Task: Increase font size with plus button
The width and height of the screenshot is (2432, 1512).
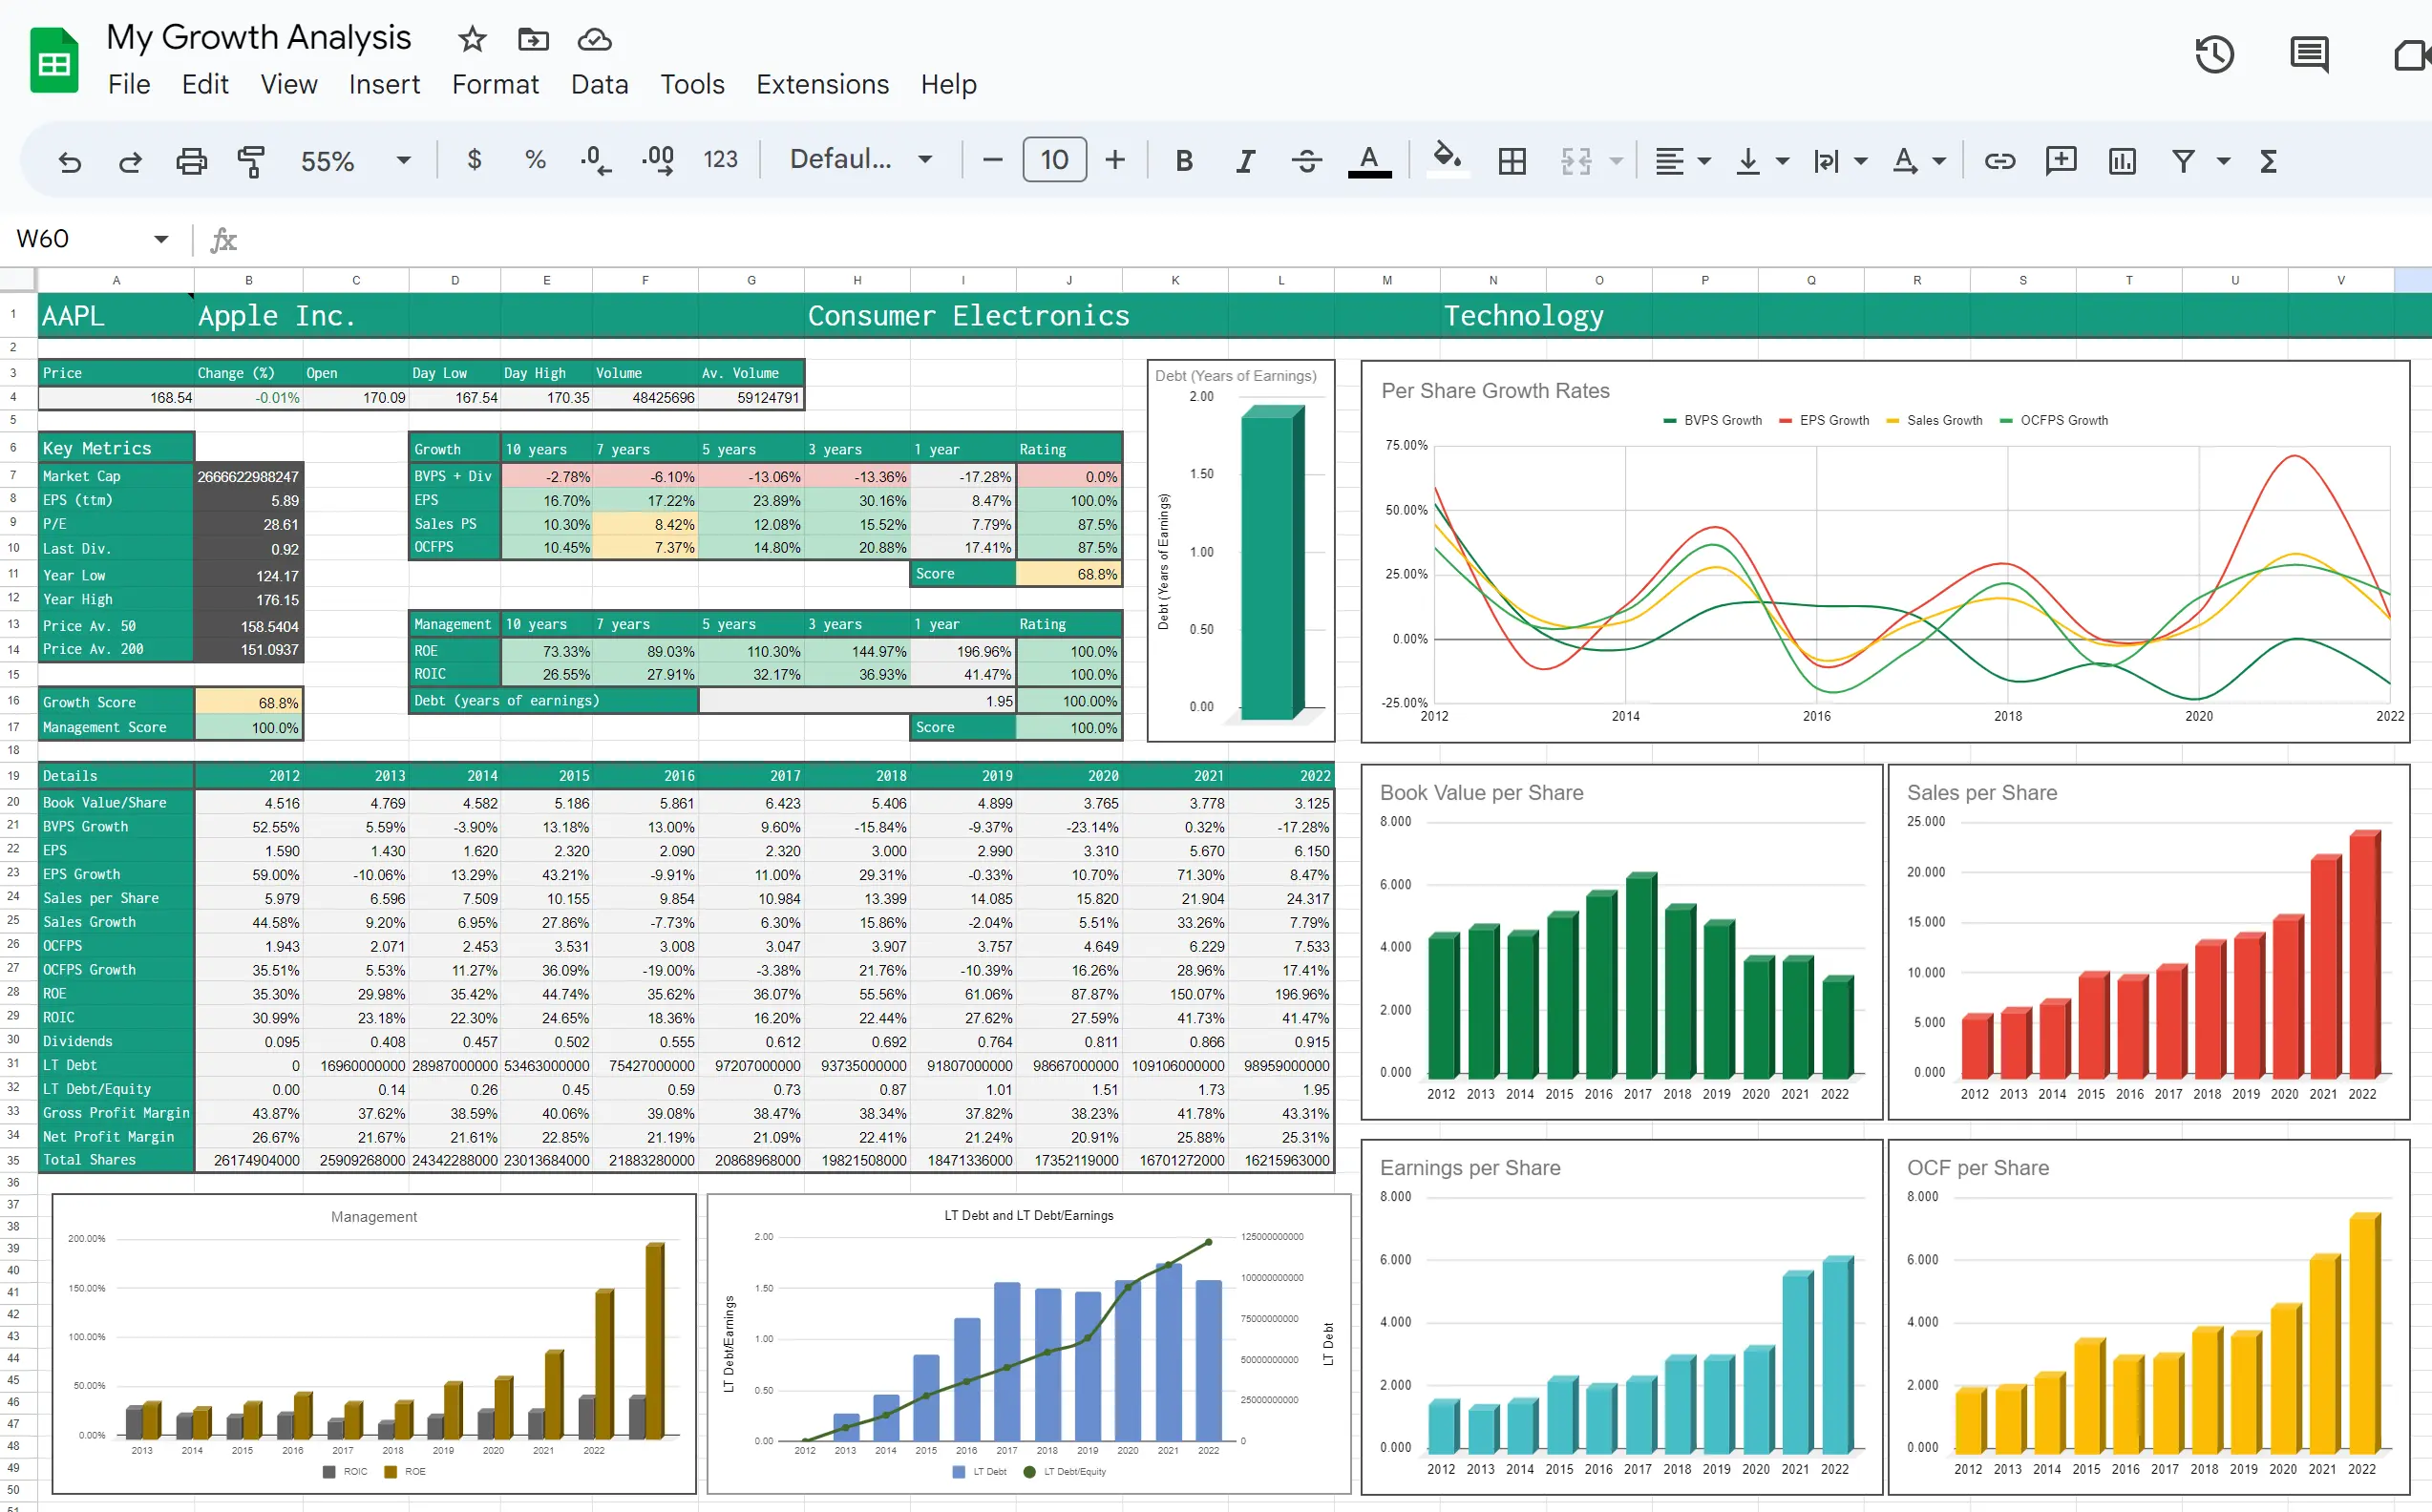Action: coord(1115,160)
